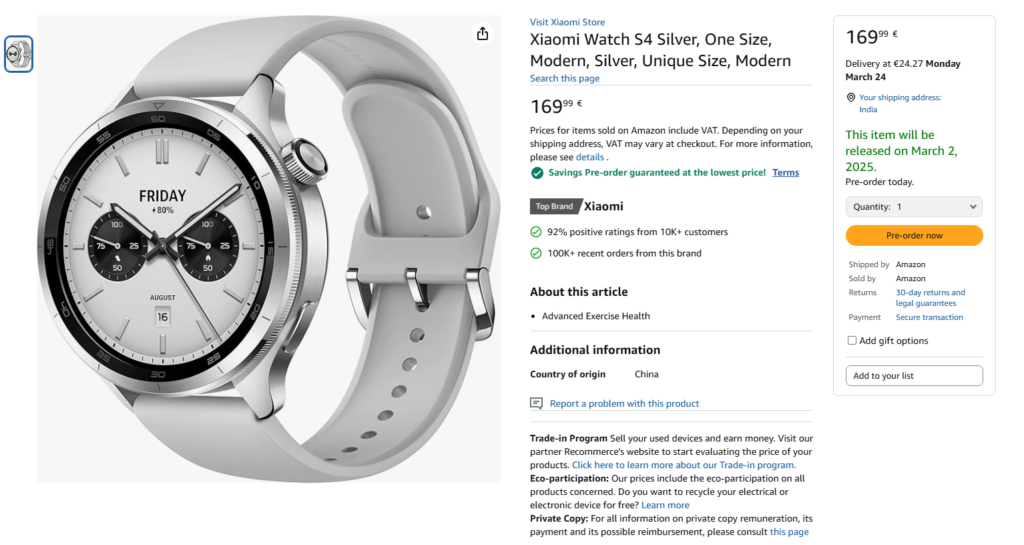This screenshot has height=545, width=1024.
Task: Open the pre-order Terms link
Action: pos(786,173)
